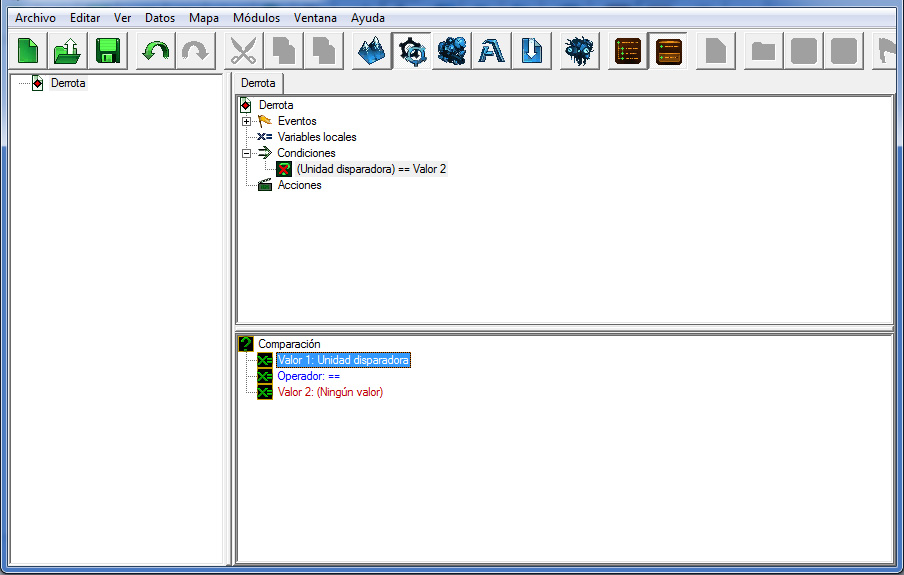Save using the green floppy disk icon

[108, 51]
